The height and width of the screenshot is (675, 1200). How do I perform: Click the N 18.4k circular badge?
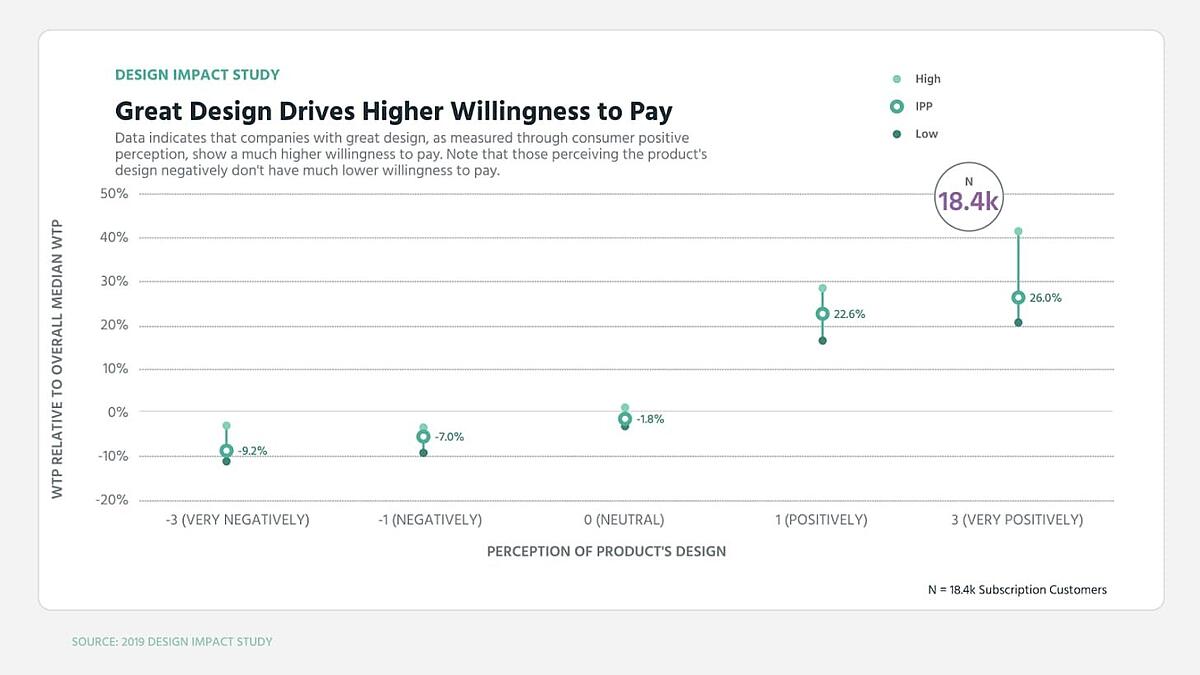click(968, 197)
